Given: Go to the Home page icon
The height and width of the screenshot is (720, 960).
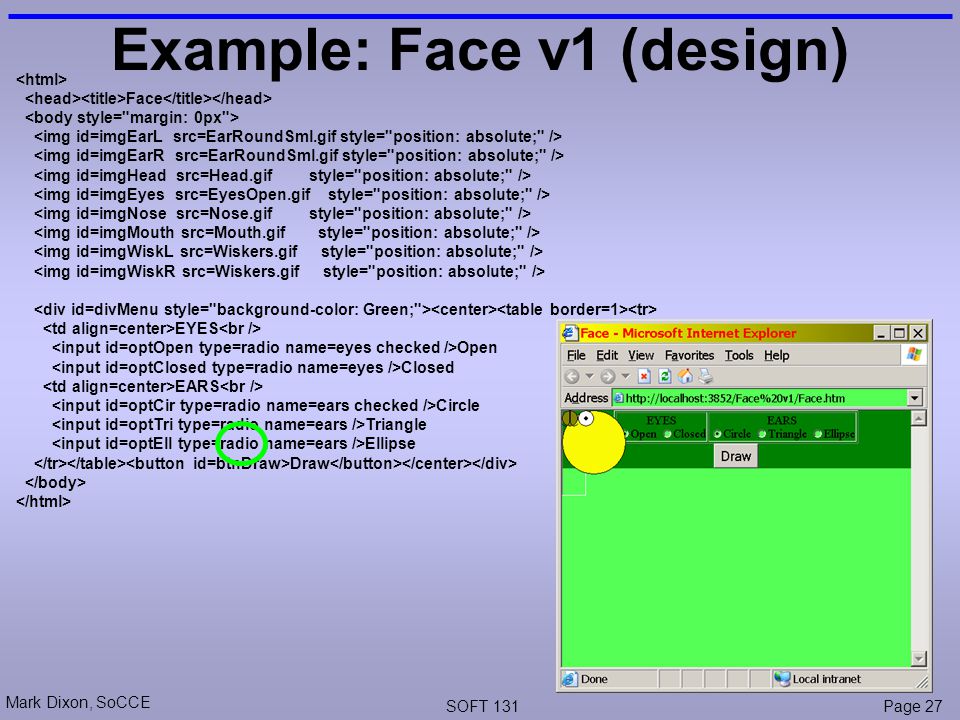Looking at the screenshot, I should click(x=686, y=376).
